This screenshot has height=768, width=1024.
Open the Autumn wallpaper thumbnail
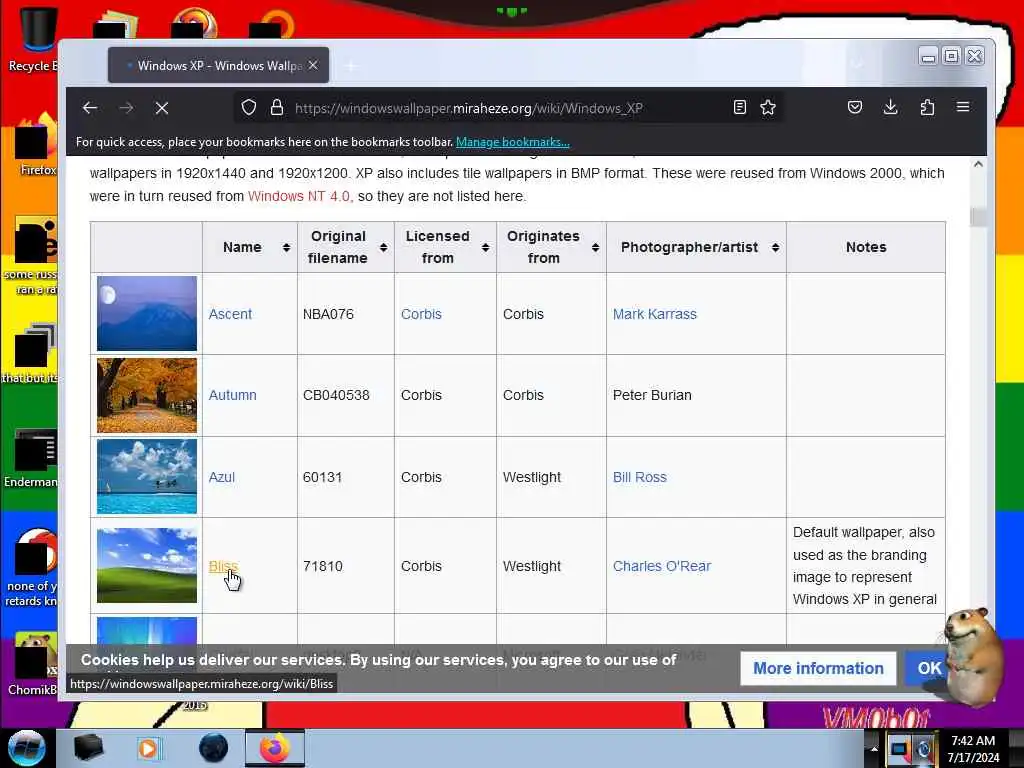147,395
